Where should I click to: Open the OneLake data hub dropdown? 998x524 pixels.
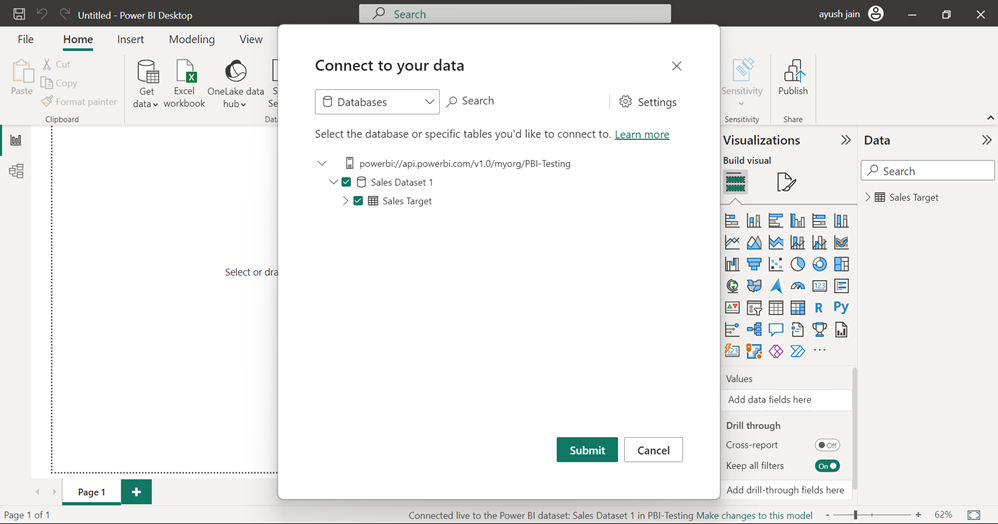pos(235,84)
